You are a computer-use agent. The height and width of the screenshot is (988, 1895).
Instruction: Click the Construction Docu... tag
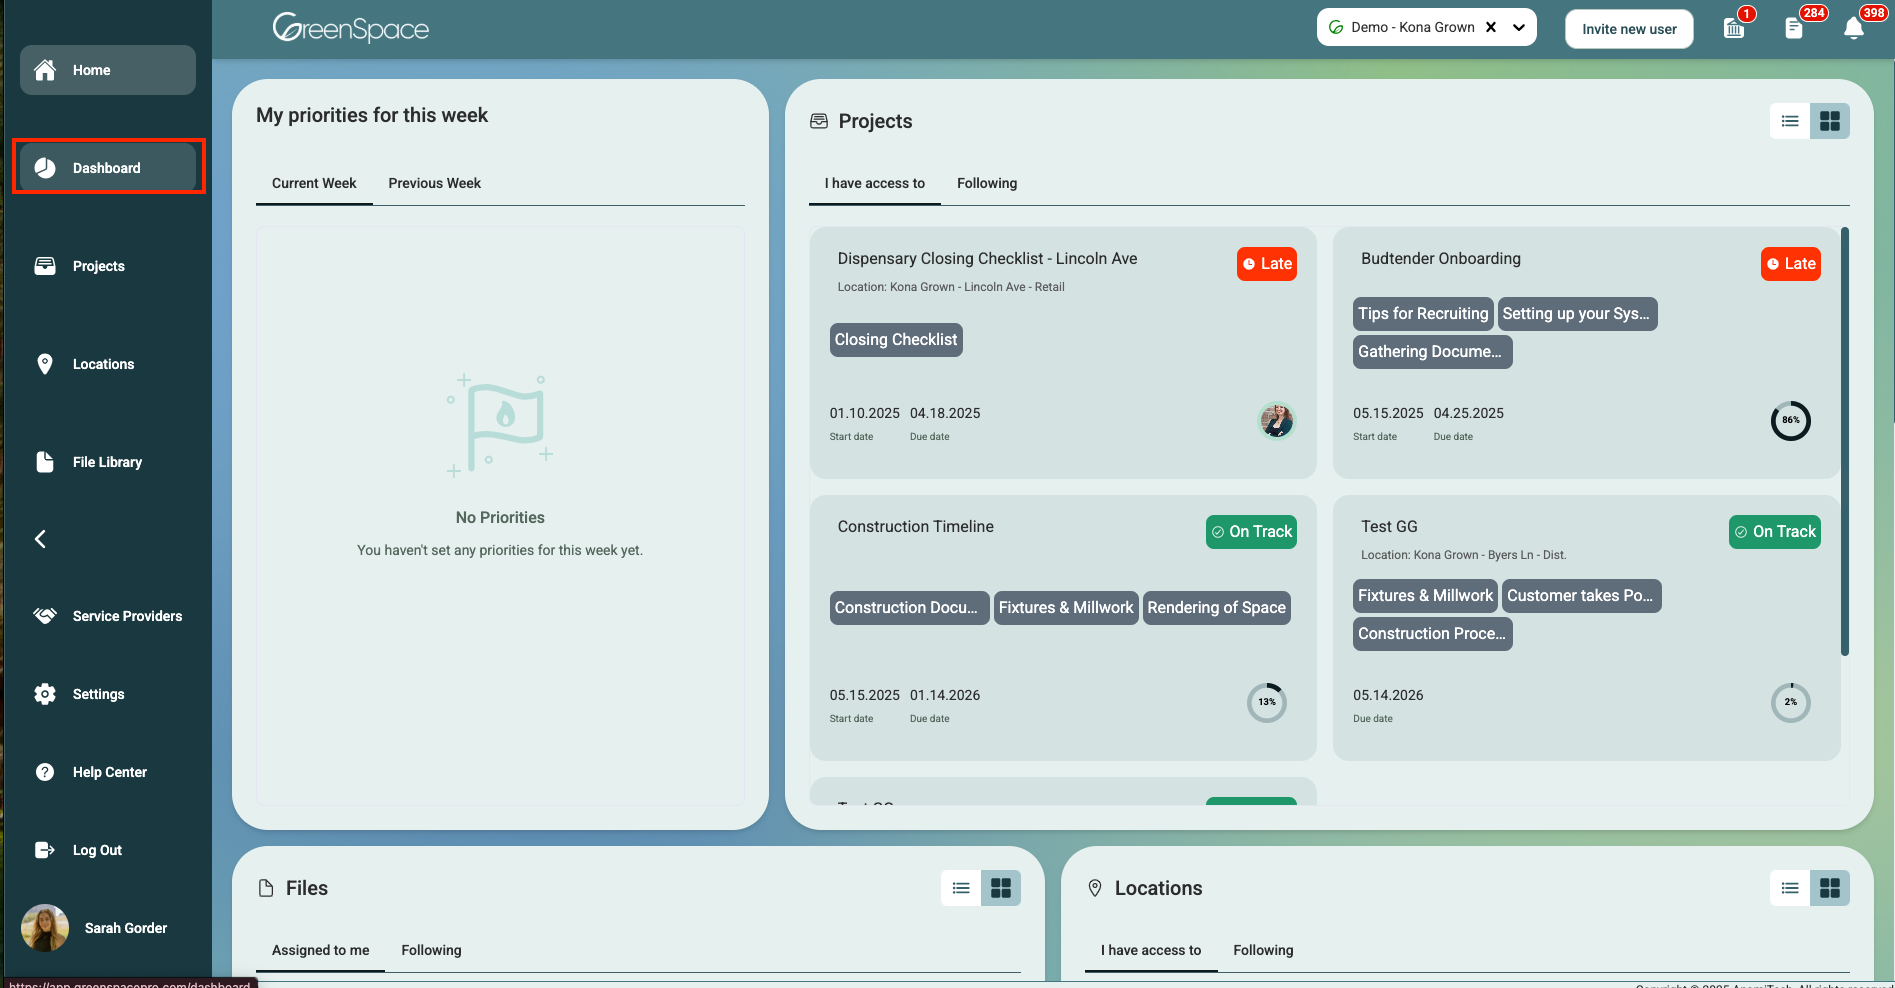coord(909,608)
